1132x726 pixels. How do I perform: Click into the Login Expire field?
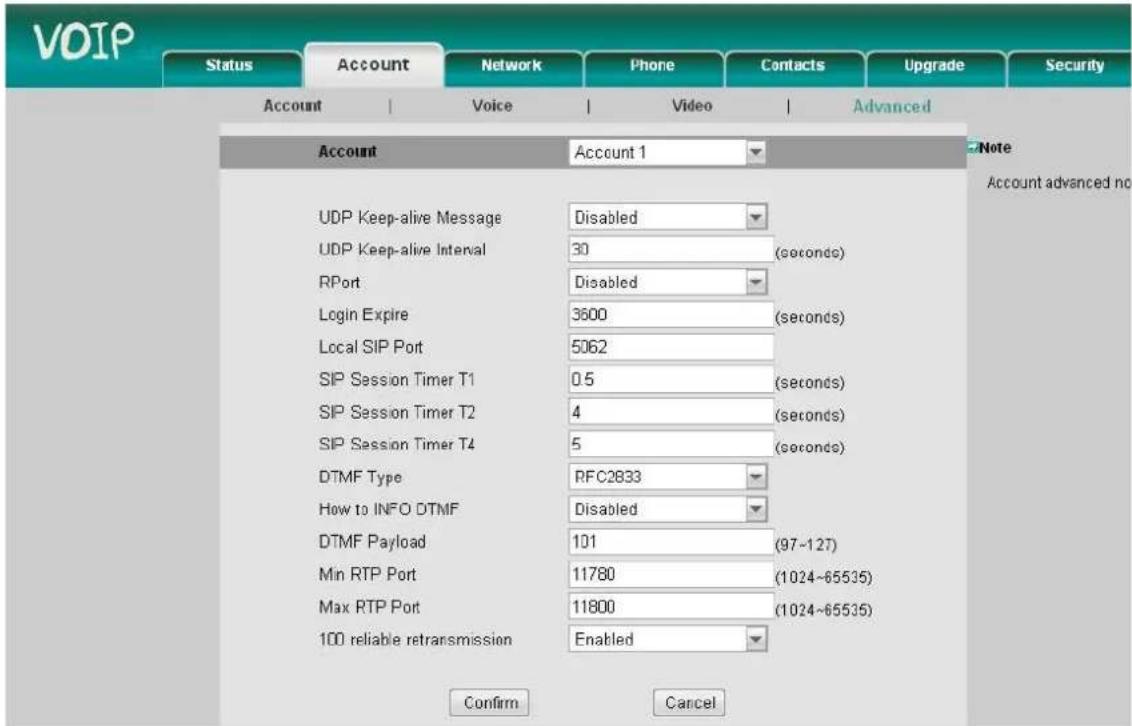pos(671,315)
